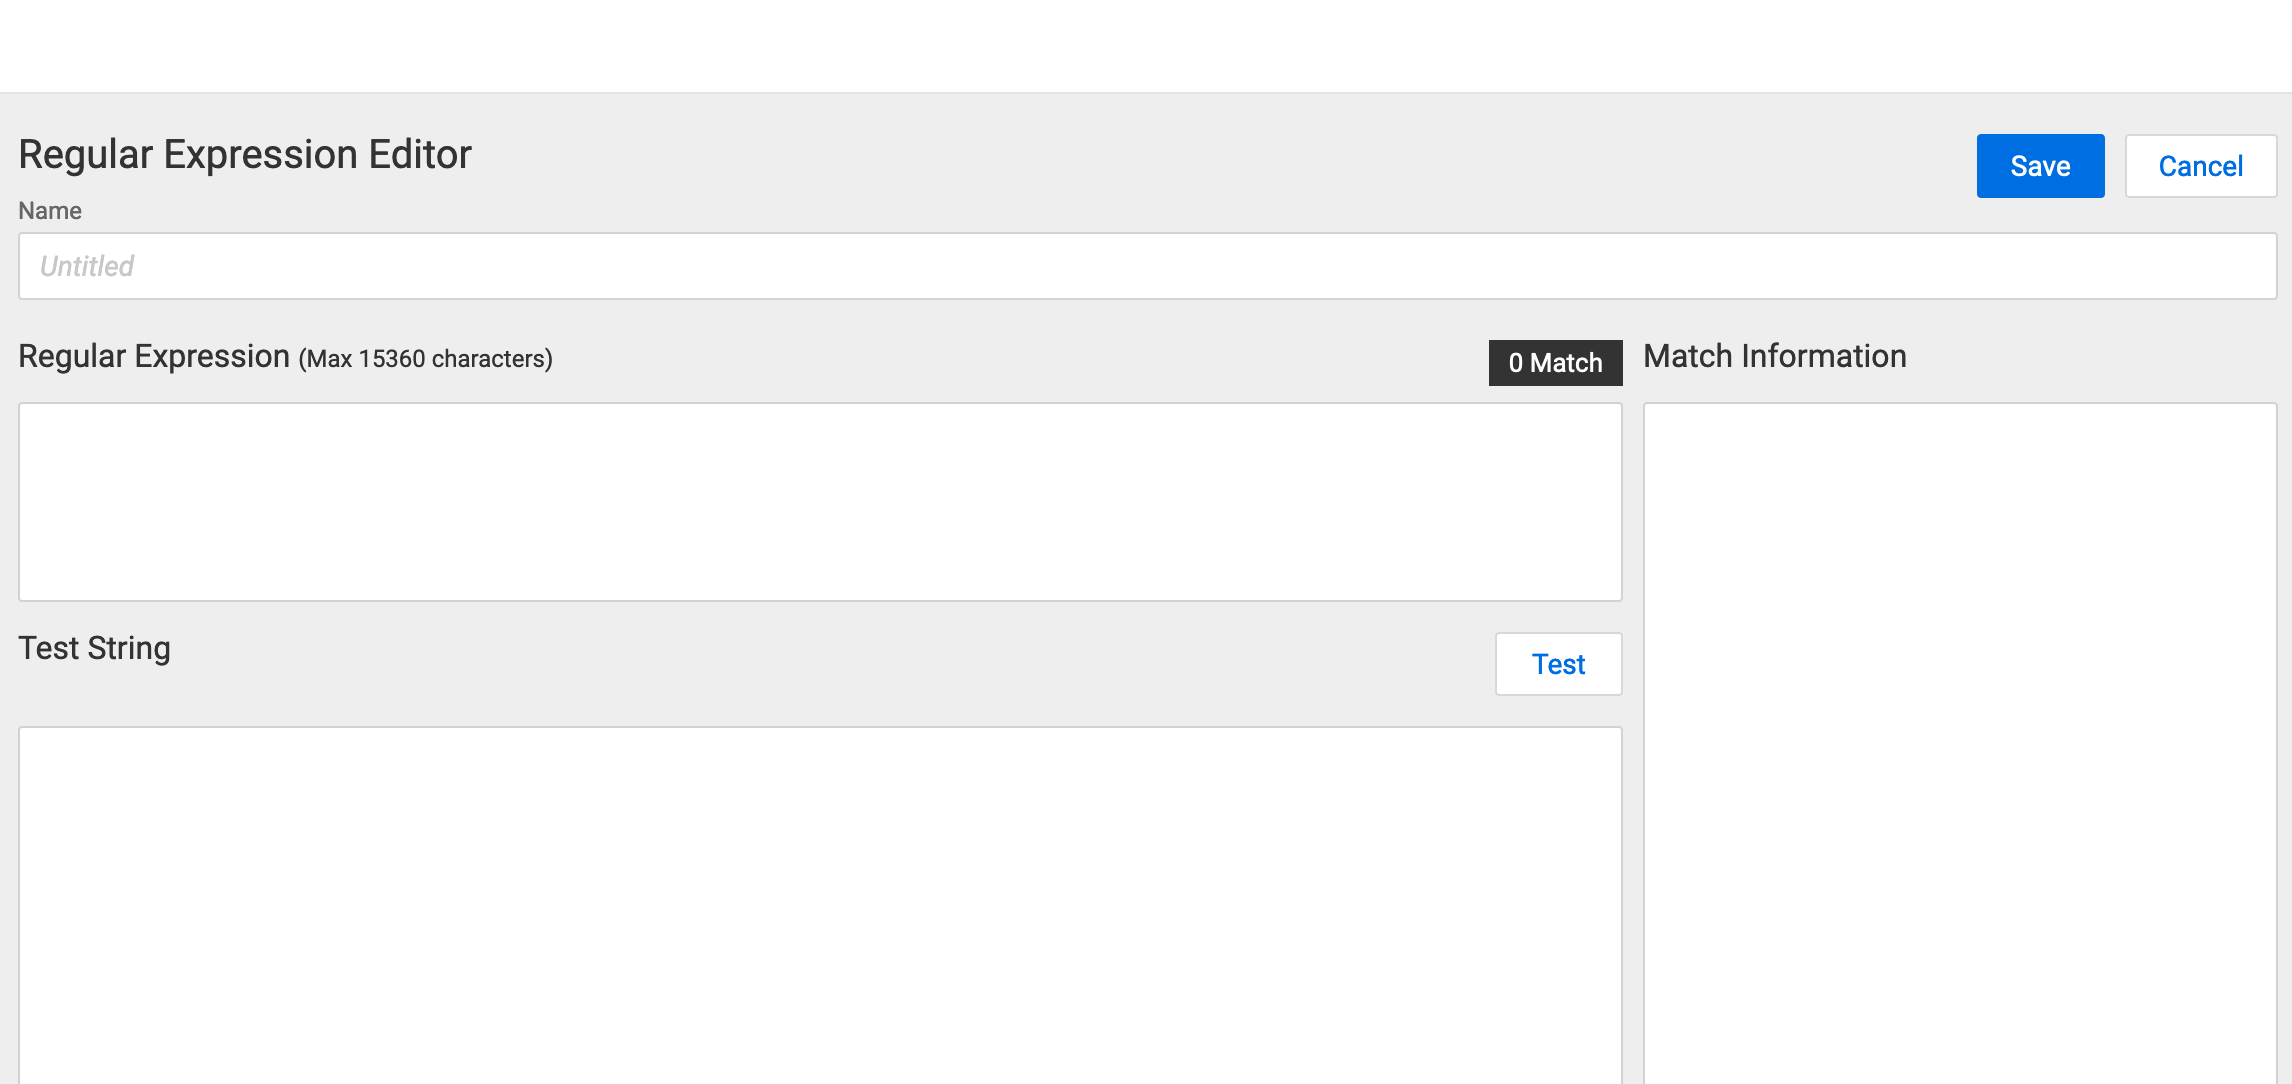Click the Regular Expression section label
Image resolution: width=2292 pixels, height=1084 pixels.
click(x=153, y=356)
